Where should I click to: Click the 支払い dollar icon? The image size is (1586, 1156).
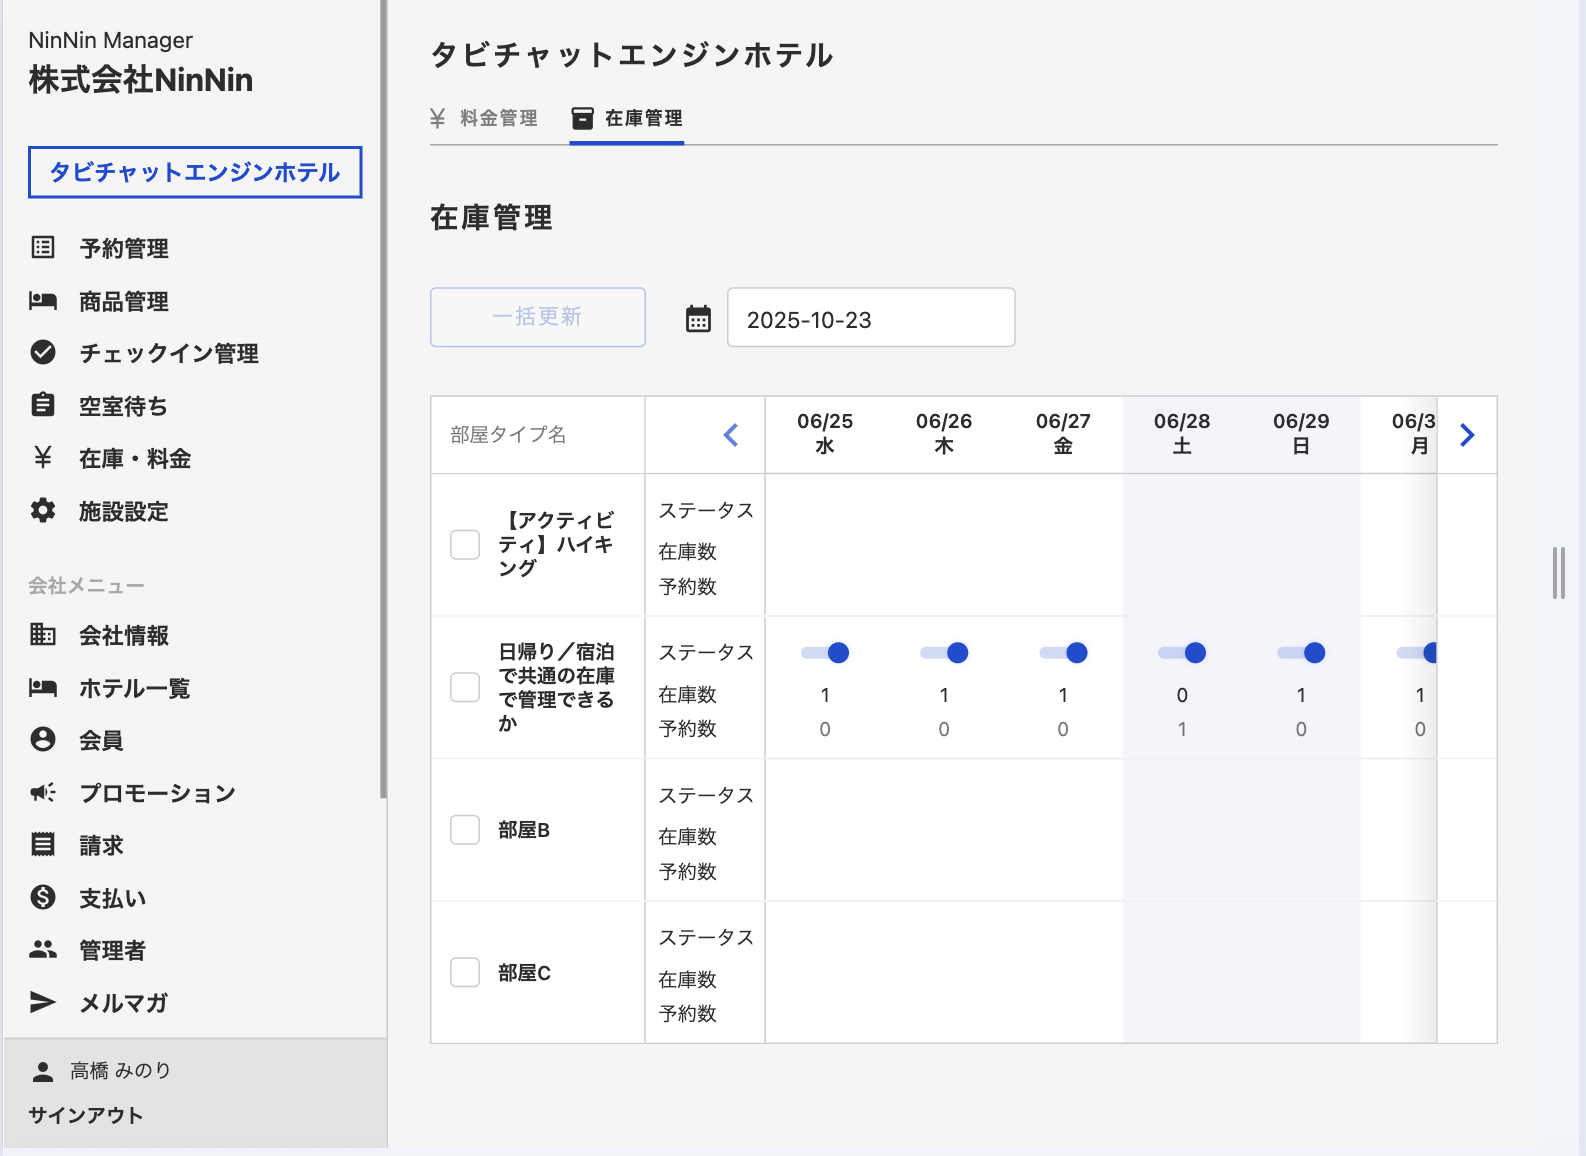pyautogui.click(x=43, y=897)
